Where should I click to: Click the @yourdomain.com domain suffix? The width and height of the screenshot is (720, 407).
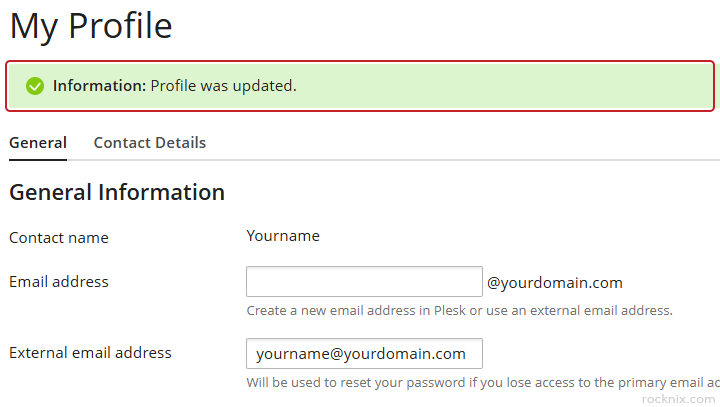coord(555,283)
